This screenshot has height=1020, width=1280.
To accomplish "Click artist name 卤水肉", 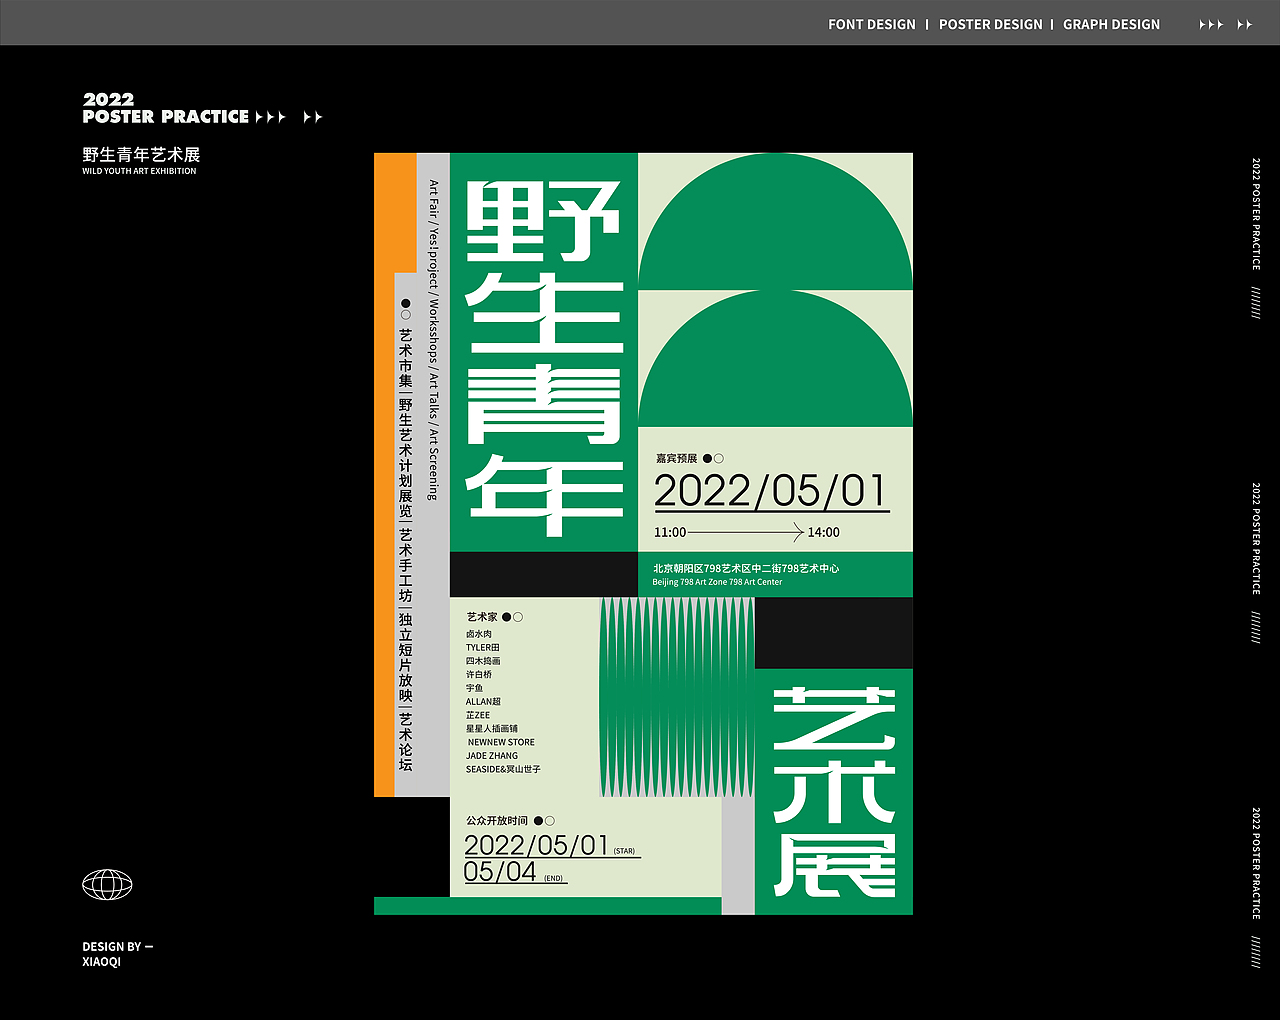I will 479,634.
